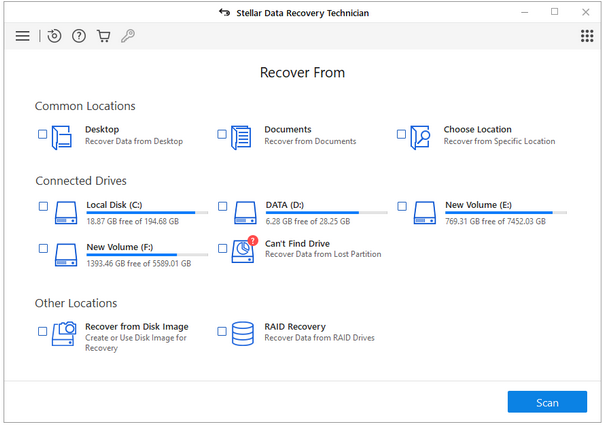The height and width of the screenshot is (425, 602).
Task: Click 'RAID Recovery' label
Action: 295,327
